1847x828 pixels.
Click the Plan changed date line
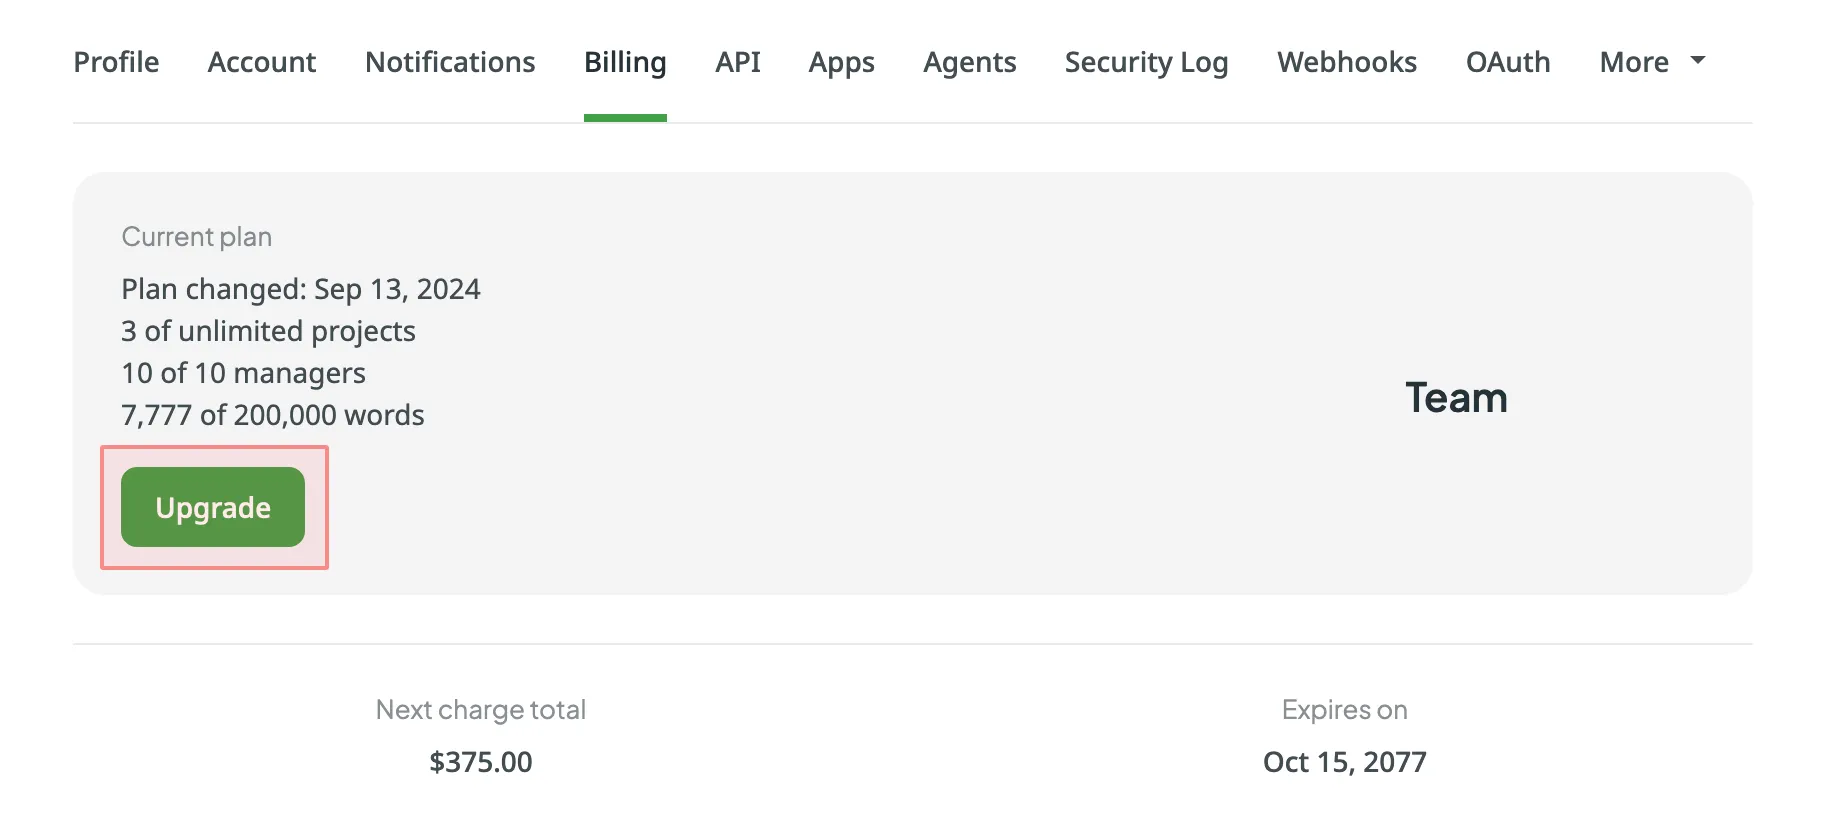(x=301, y=289)
